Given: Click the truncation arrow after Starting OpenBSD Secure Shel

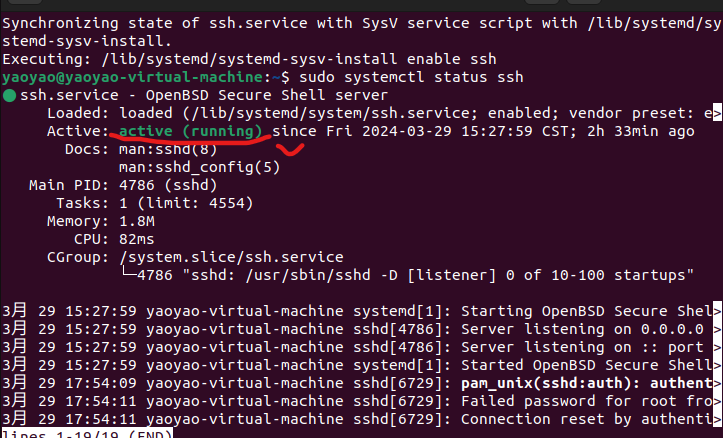Looking at the screenshot, I should 717,311.
